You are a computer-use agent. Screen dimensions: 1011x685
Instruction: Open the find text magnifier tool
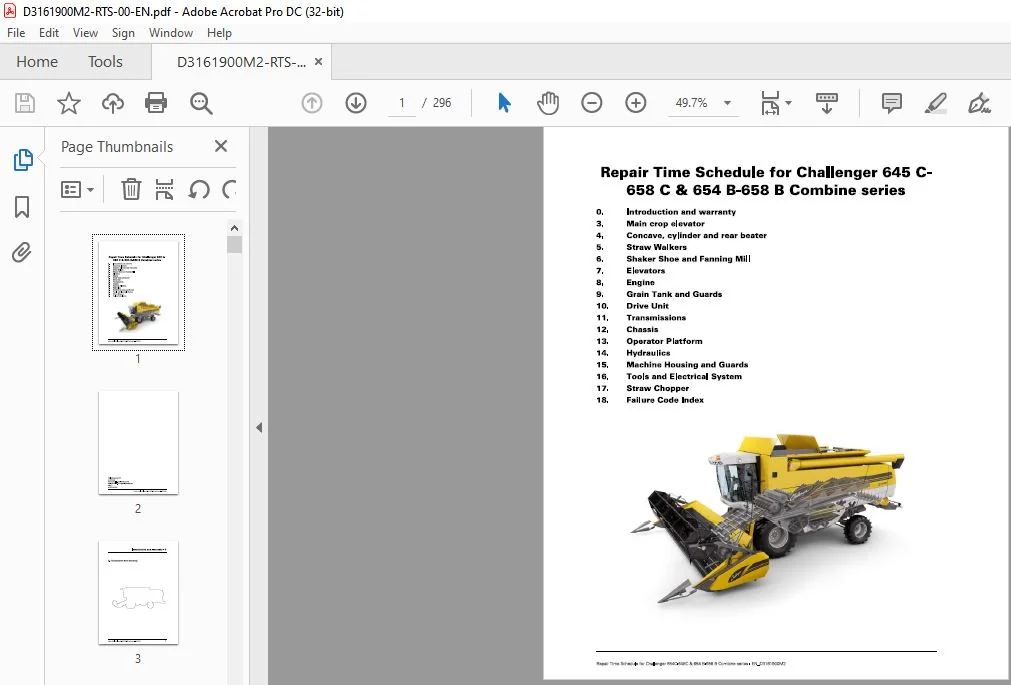[x=201, y=103]
